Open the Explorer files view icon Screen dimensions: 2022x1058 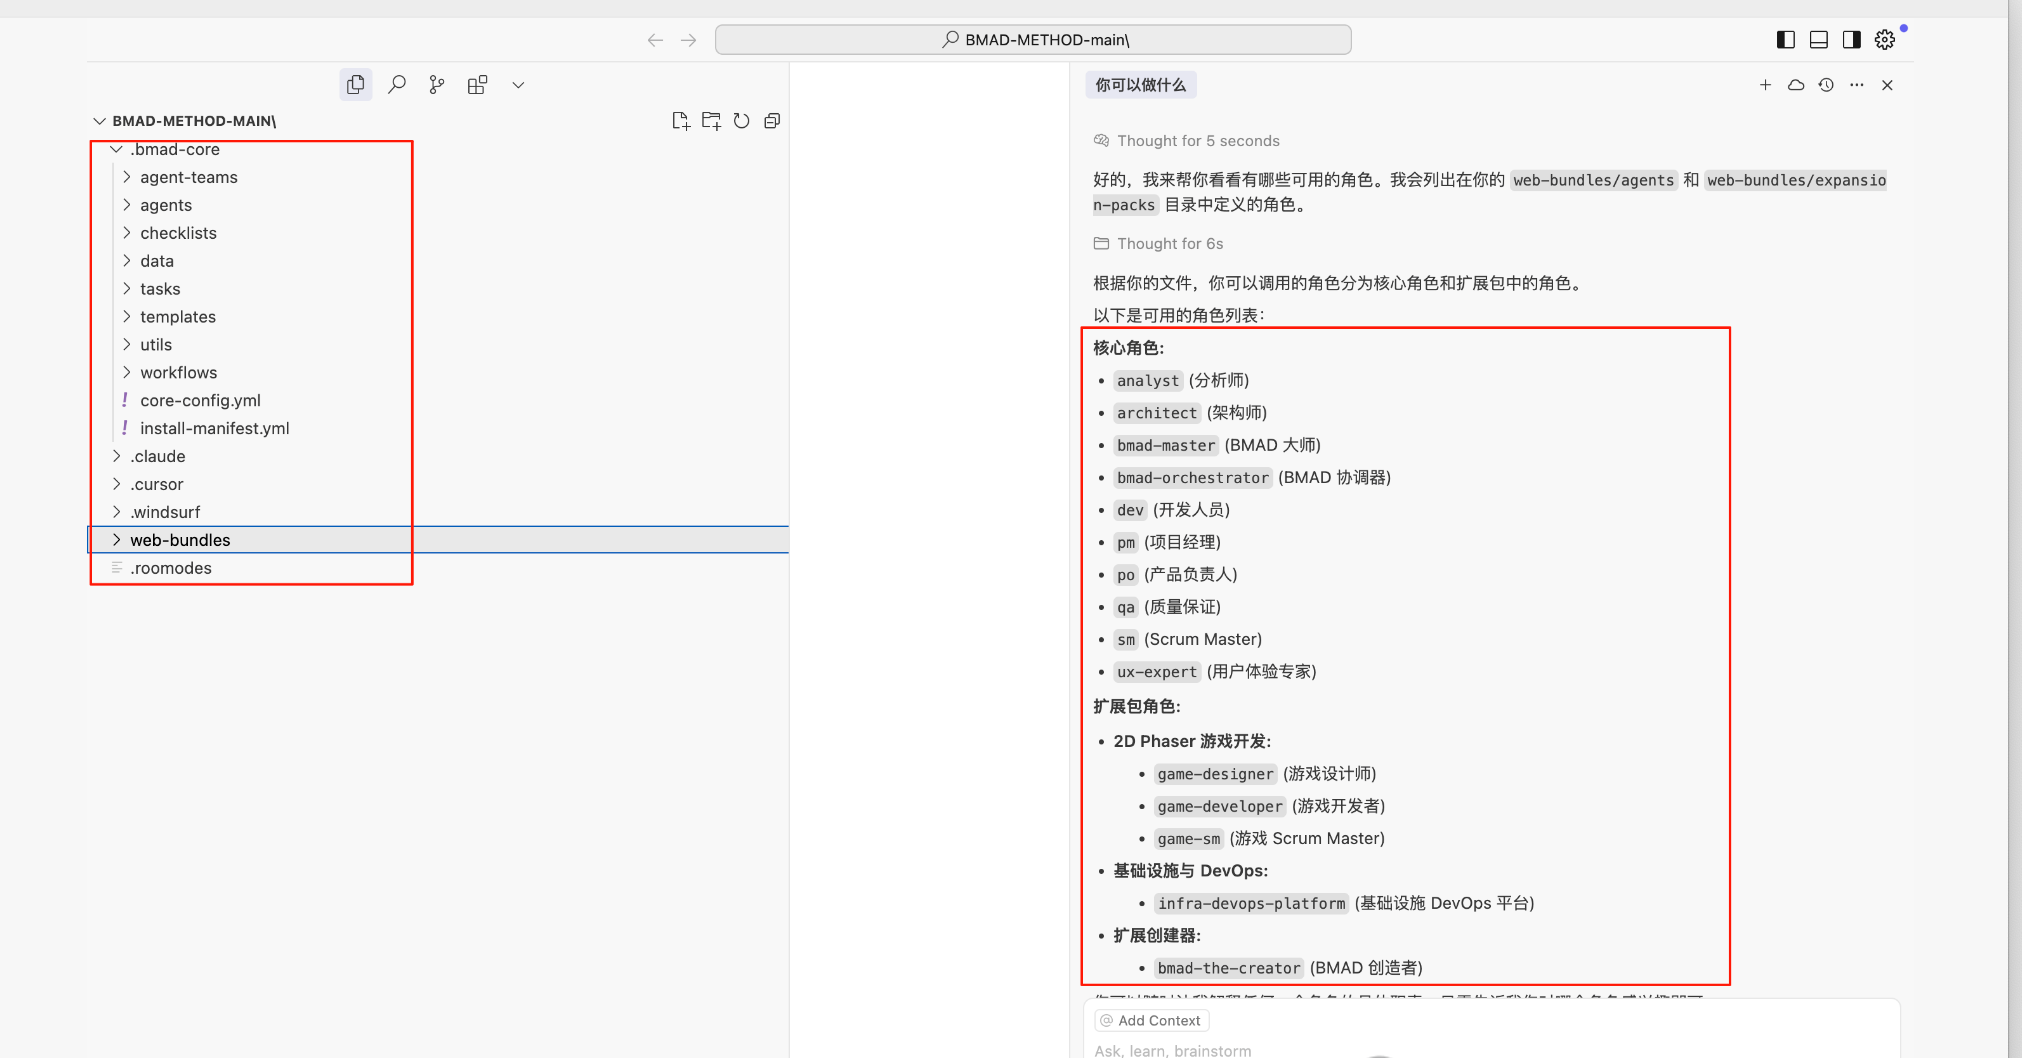coord(355,85)
